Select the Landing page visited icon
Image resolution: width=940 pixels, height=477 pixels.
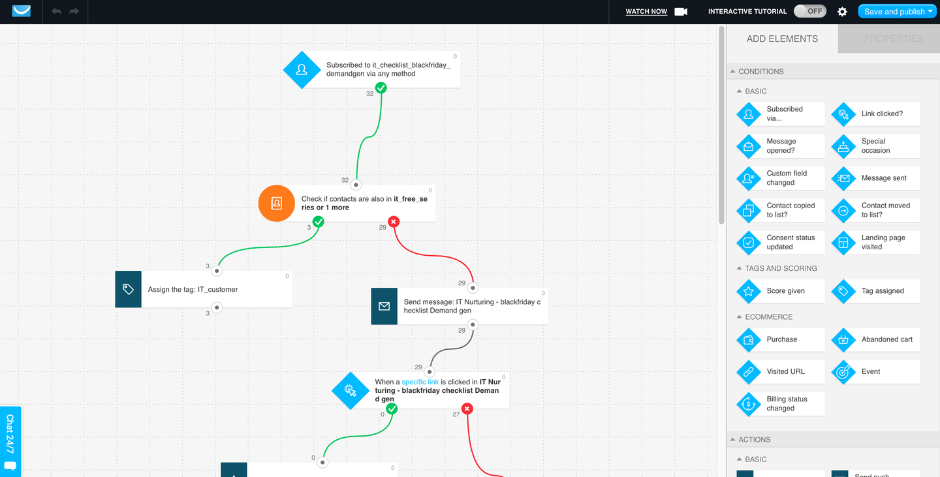(x=843, y=243)
